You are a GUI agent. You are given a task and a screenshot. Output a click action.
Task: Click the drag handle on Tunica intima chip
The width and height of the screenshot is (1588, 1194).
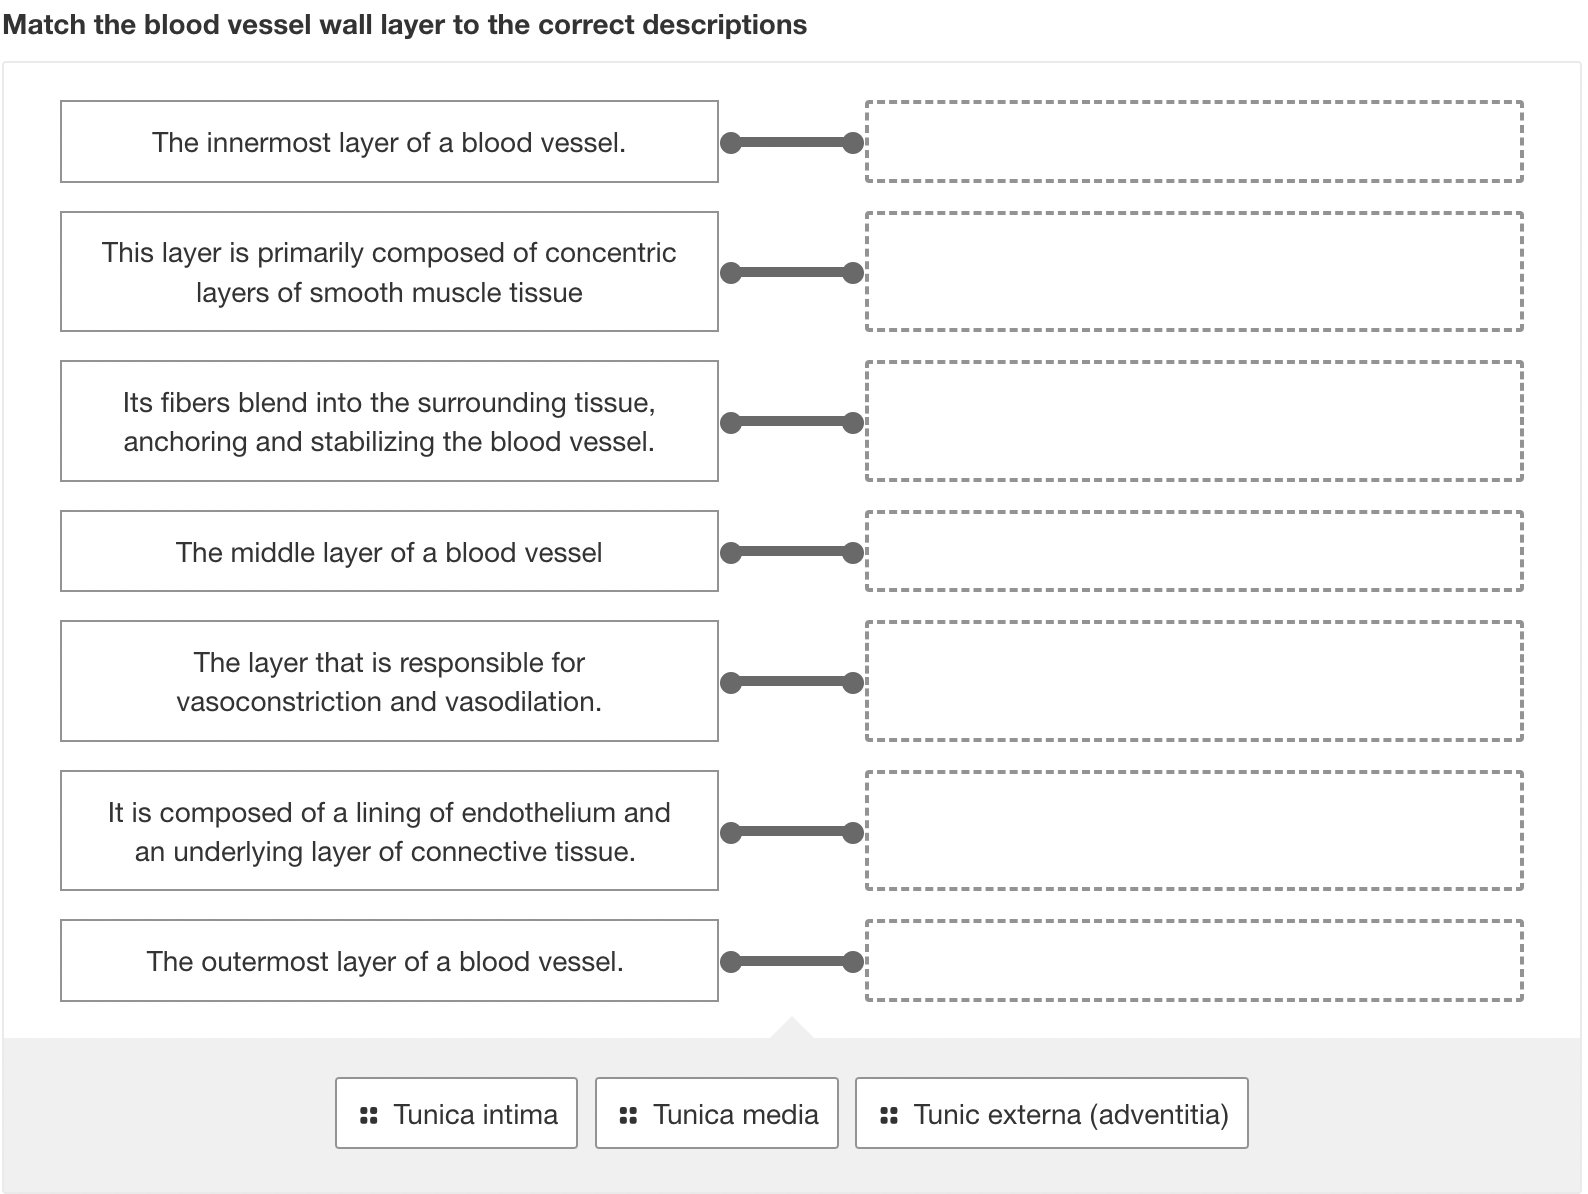click(368, 1113)
